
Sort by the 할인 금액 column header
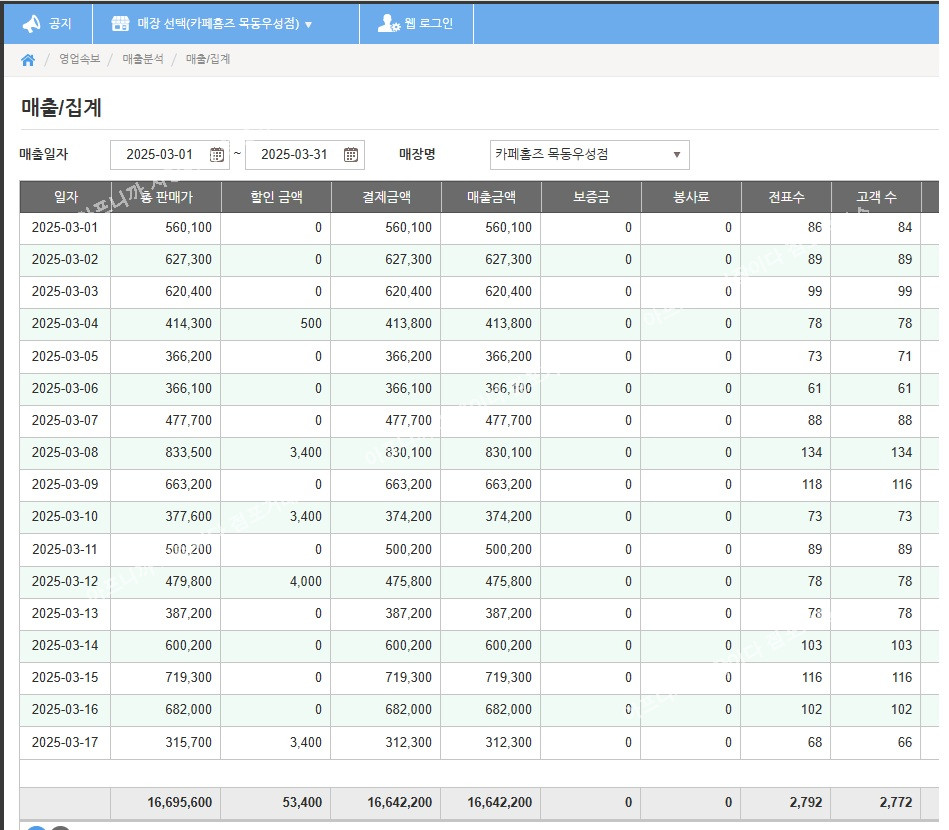point(275,197)
